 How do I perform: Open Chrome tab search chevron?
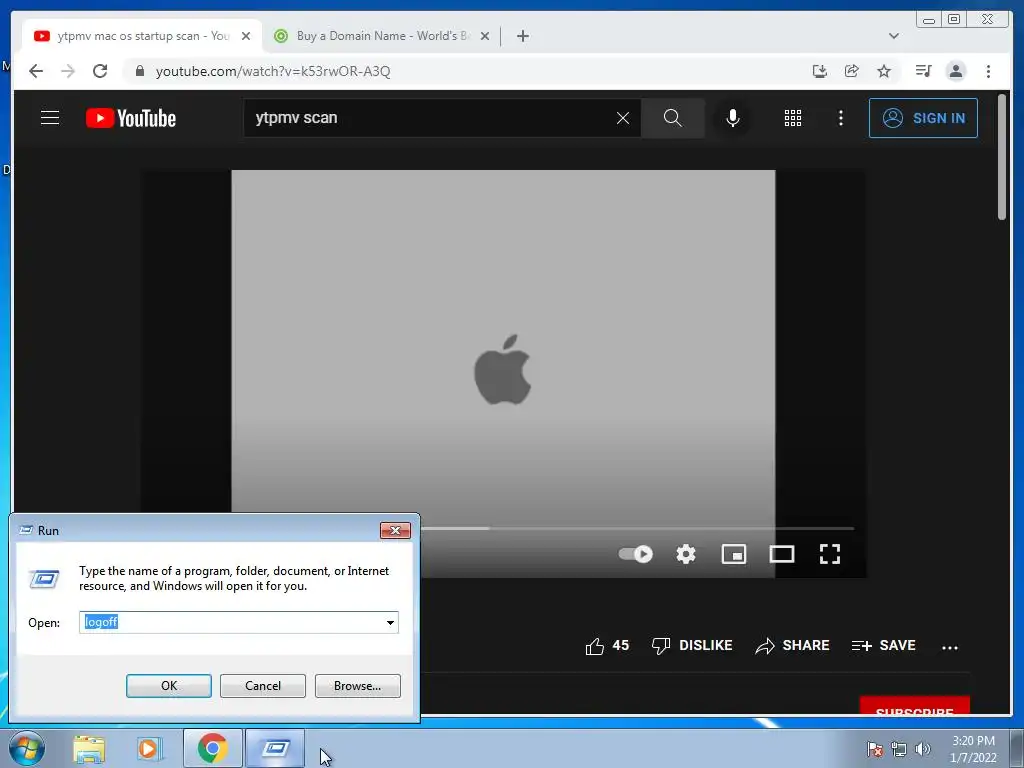pyautogui.click(x=894, y=36)
